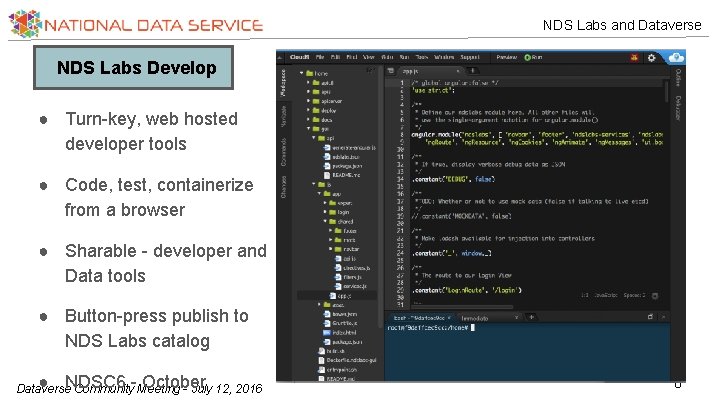Open the Support menu
This screenshot has height=405, width=720.
click(x=470, y=57)
